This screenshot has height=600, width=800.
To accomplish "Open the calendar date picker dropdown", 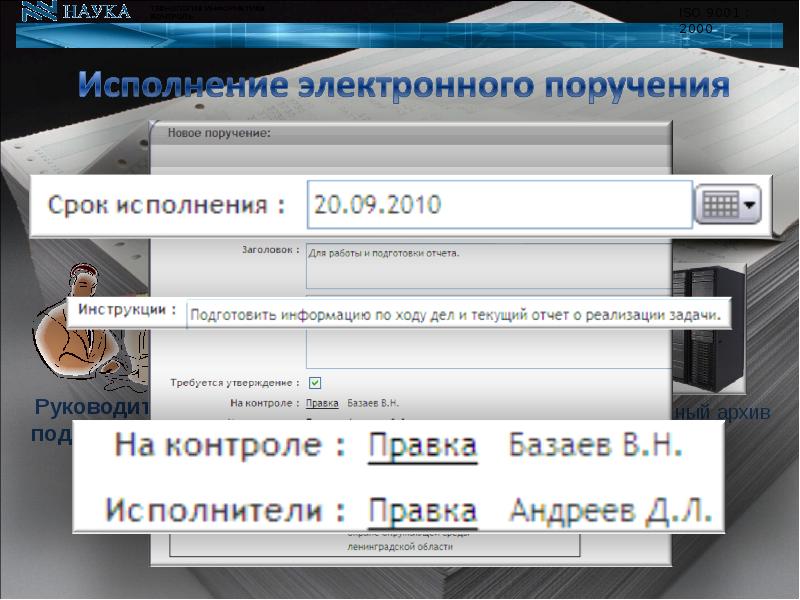I will 728,205.
